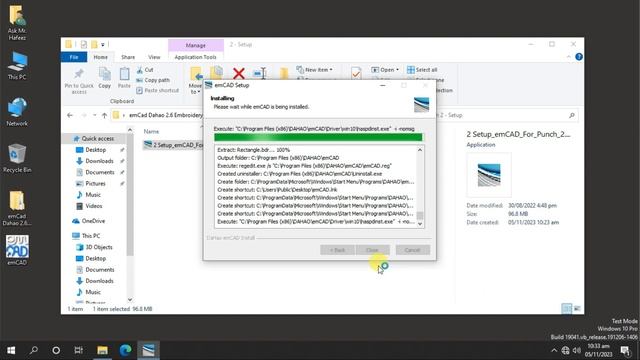
Task: Click Select all in ribbon
Action: [422, 70]
